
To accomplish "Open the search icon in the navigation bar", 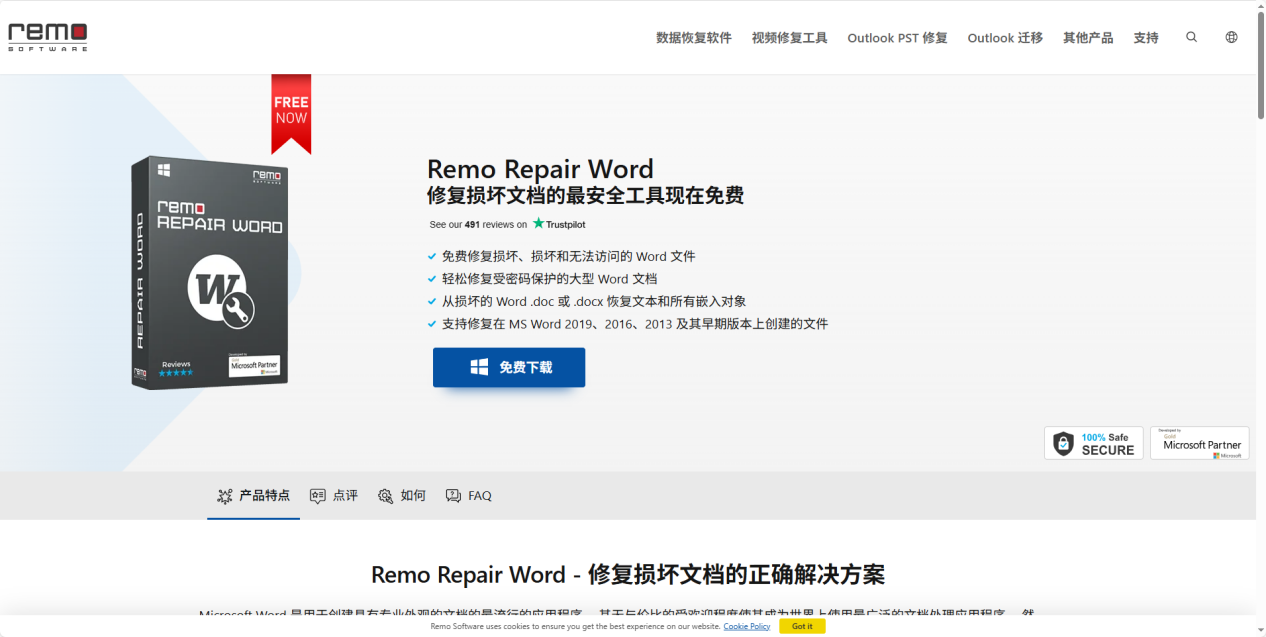I will point(1191,37).
